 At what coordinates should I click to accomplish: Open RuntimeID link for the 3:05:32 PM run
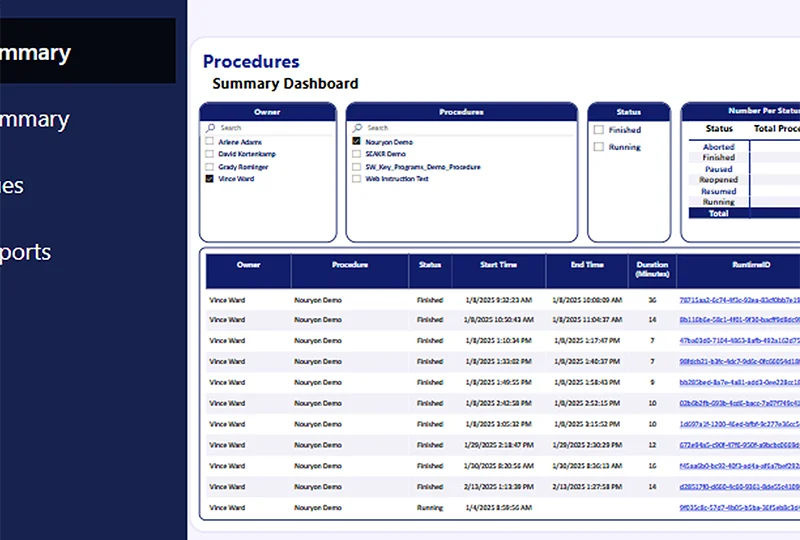[740, 424]
